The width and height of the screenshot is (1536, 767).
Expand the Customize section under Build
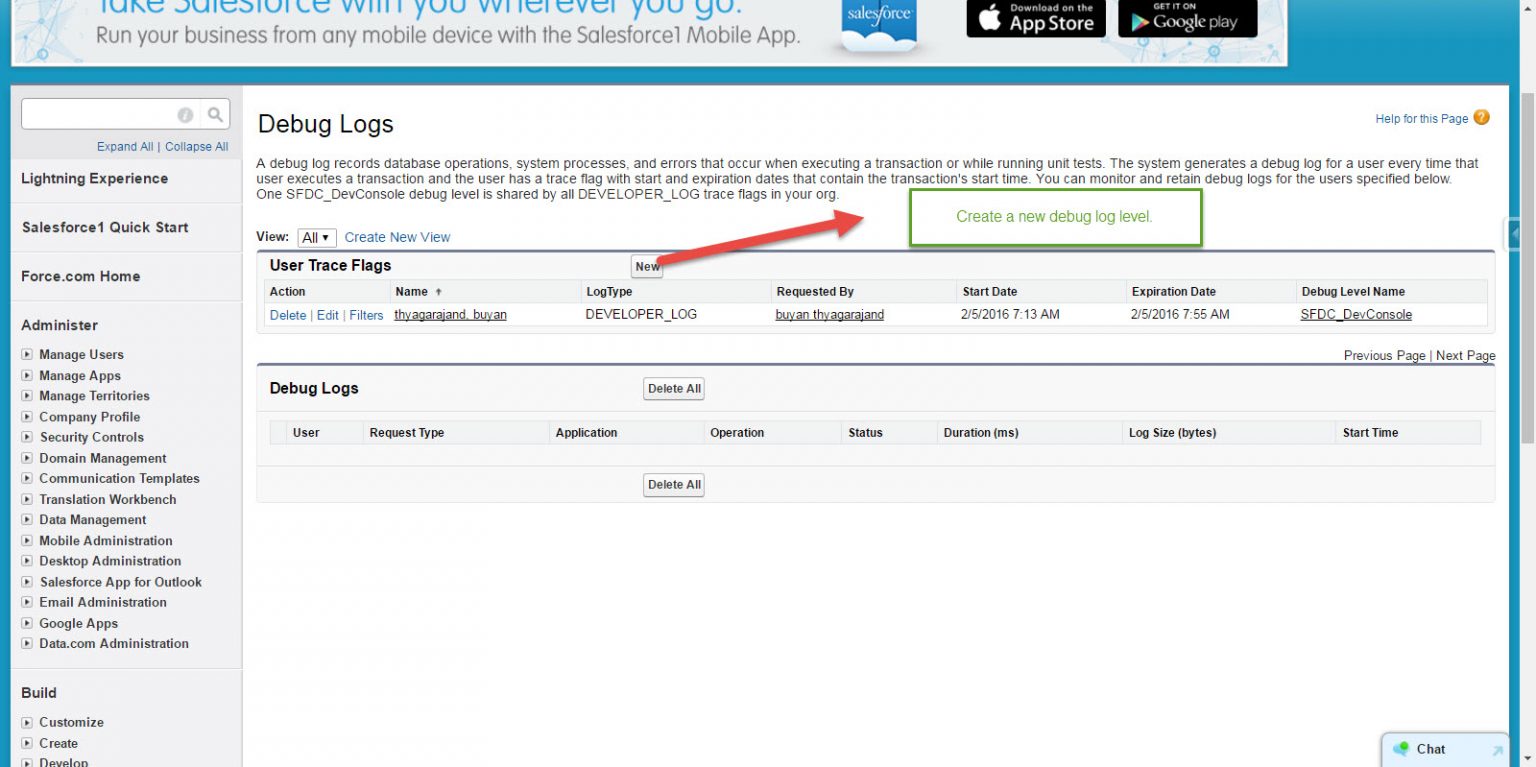[x=27, y=723]
